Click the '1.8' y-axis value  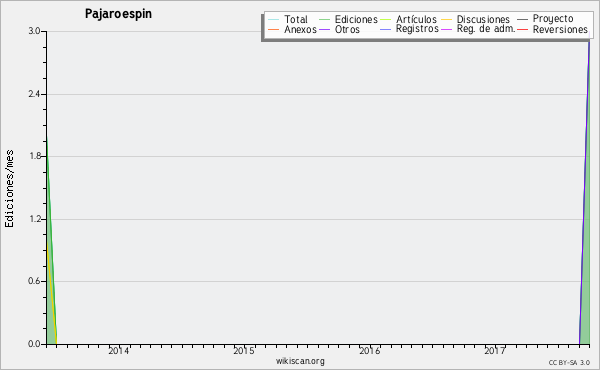[x=34, y=156]
